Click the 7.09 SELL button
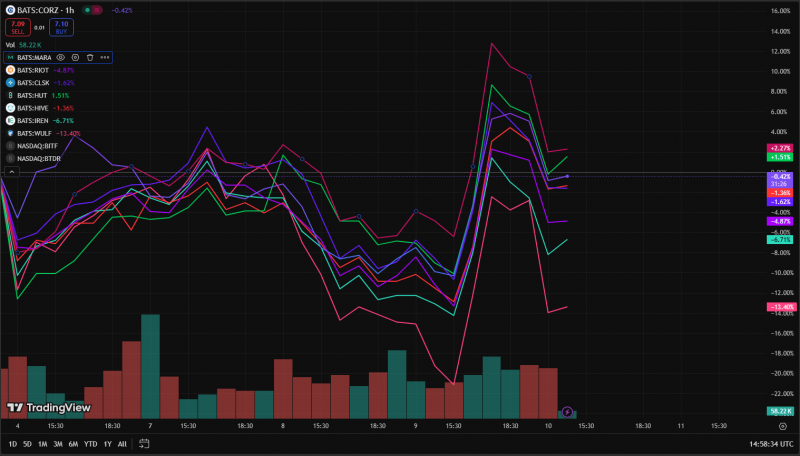This screenshot has width=800, height=456. point(18,28)
